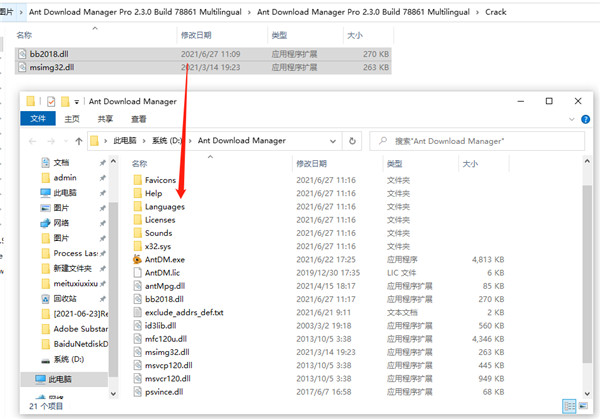Switch to the 主页 ribbon tab
The height and width of the screenshot is (419, 600).
[x=72, y=119]
